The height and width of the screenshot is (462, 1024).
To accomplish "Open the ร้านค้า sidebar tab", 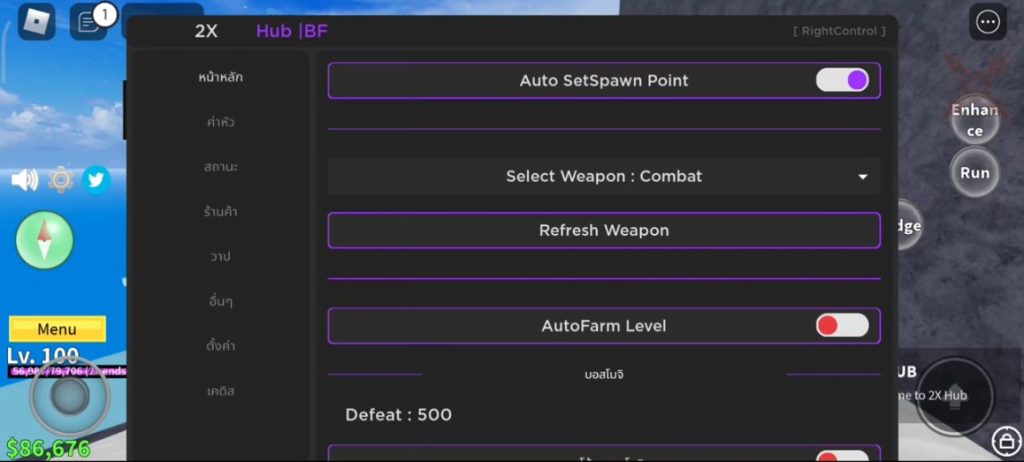I will pyautogui.click(x=220, y=212).
